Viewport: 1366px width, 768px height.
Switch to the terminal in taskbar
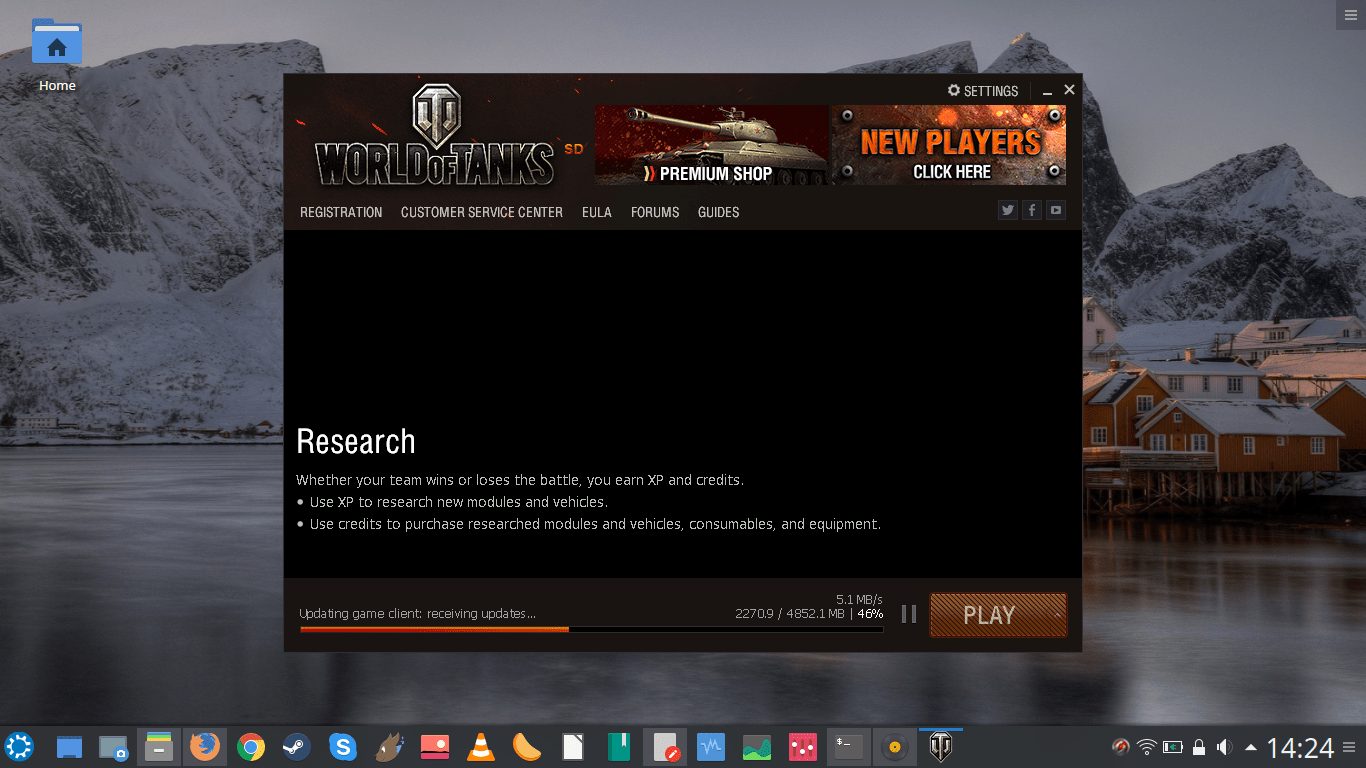point(849,747)
